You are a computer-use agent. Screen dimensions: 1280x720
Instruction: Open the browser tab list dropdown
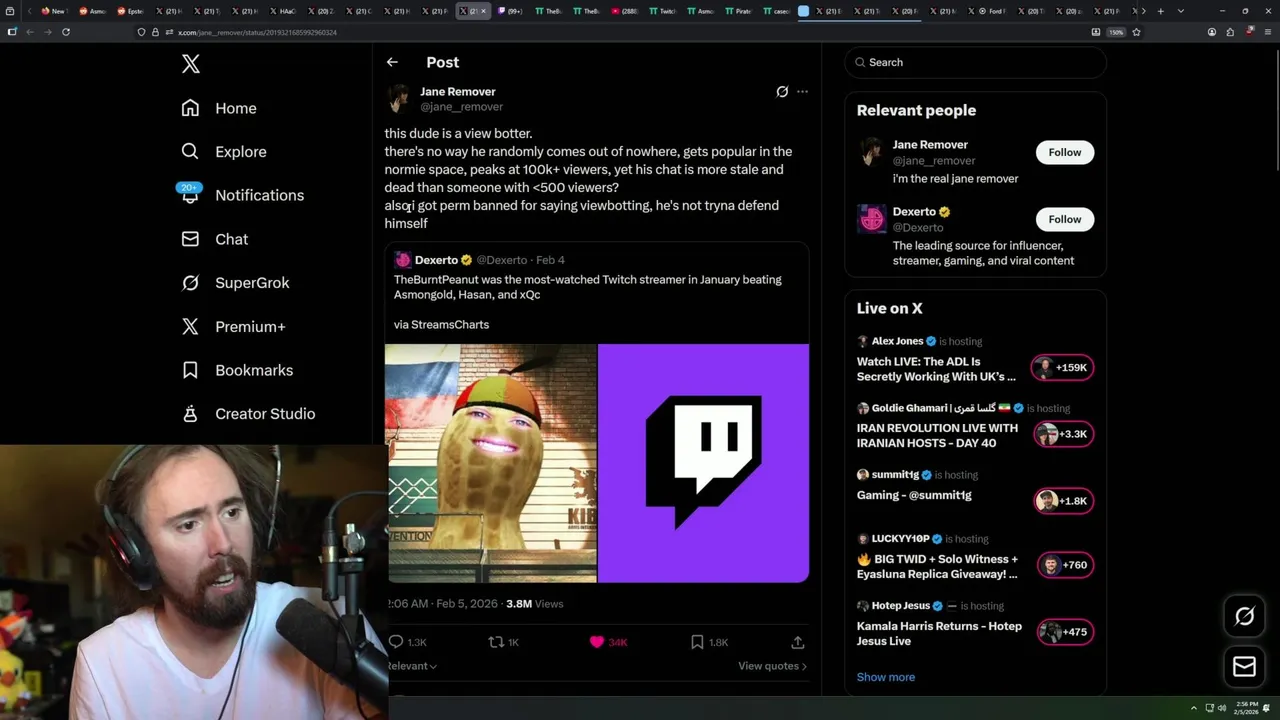click(x=1182, y=11)
